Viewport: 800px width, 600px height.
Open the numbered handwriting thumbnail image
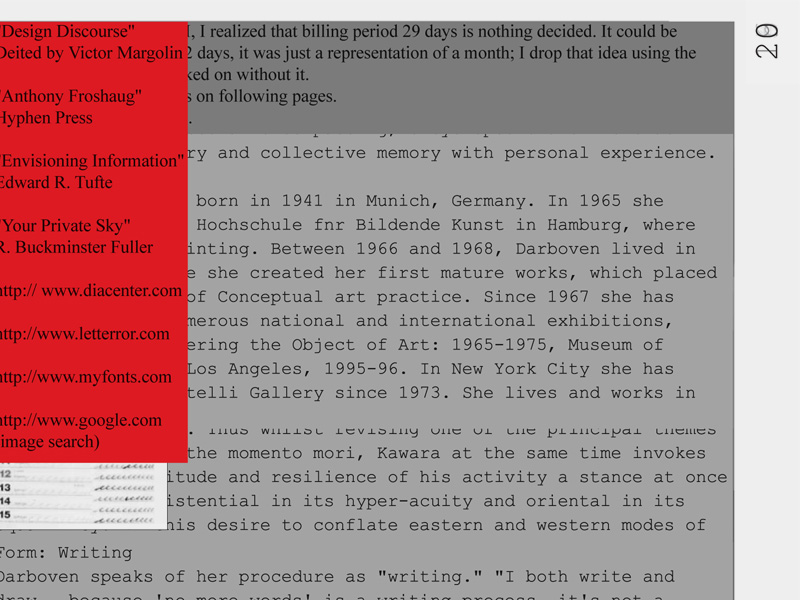point(83,495)
